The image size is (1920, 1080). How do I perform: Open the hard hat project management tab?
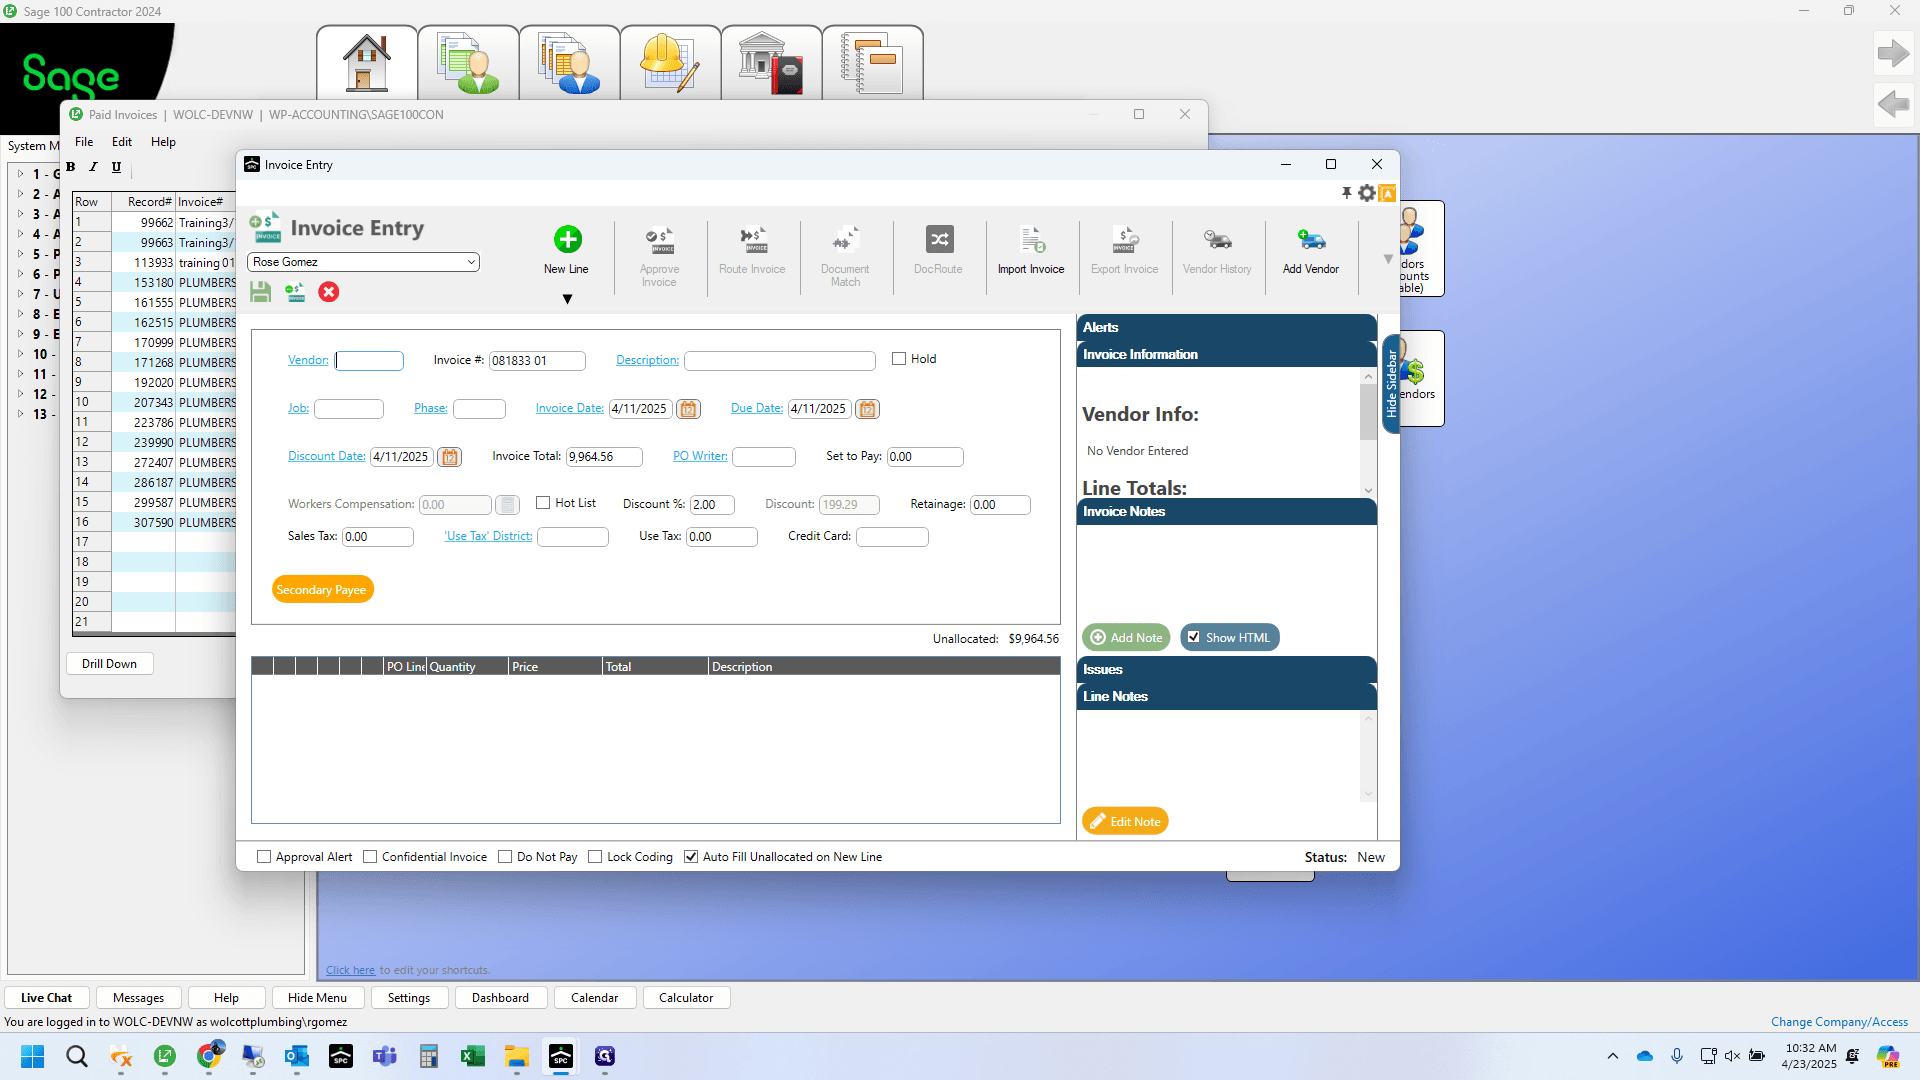point(670,63)
